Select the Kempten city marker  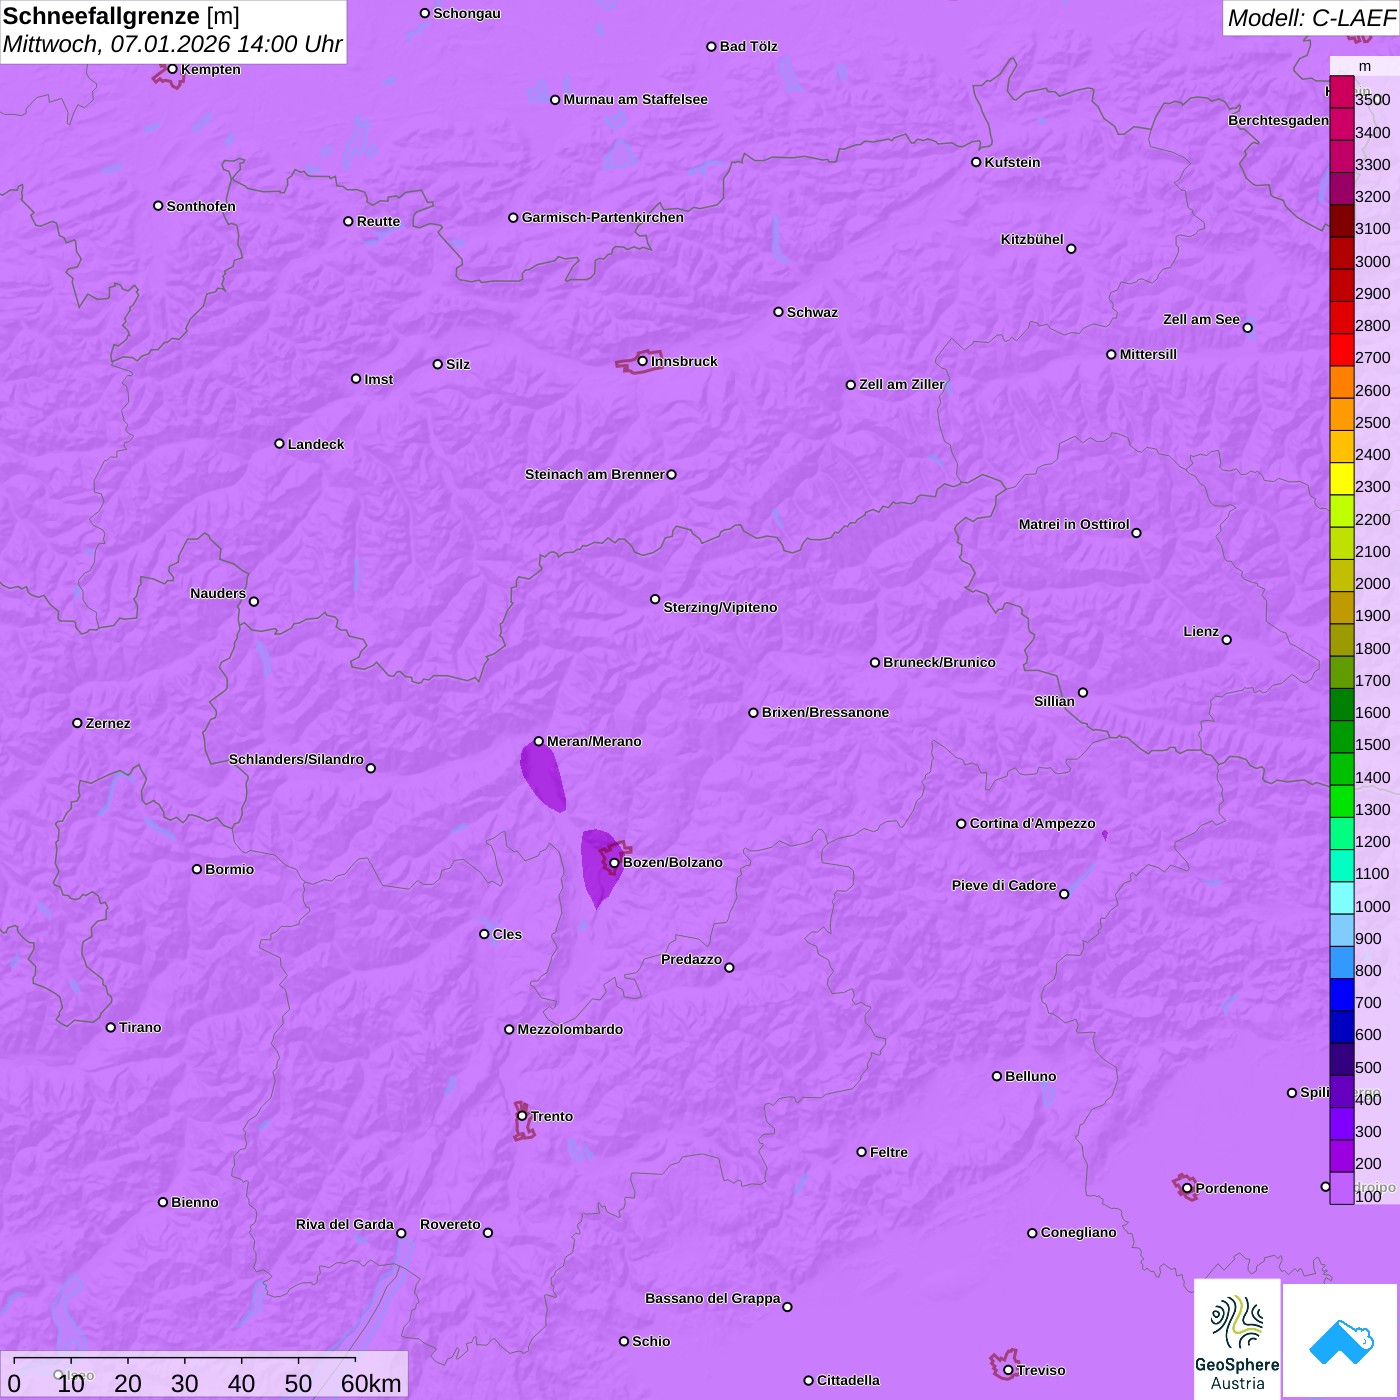172,69
